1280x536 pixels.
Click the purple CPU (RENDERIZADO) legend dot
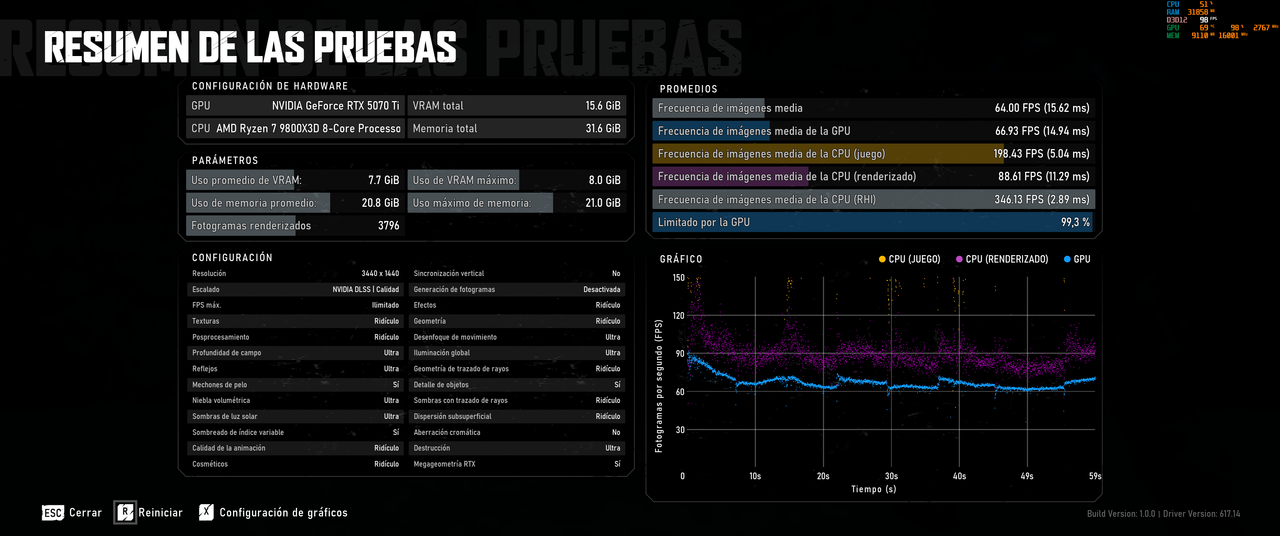pyautogui.click(x=960, y=259)
